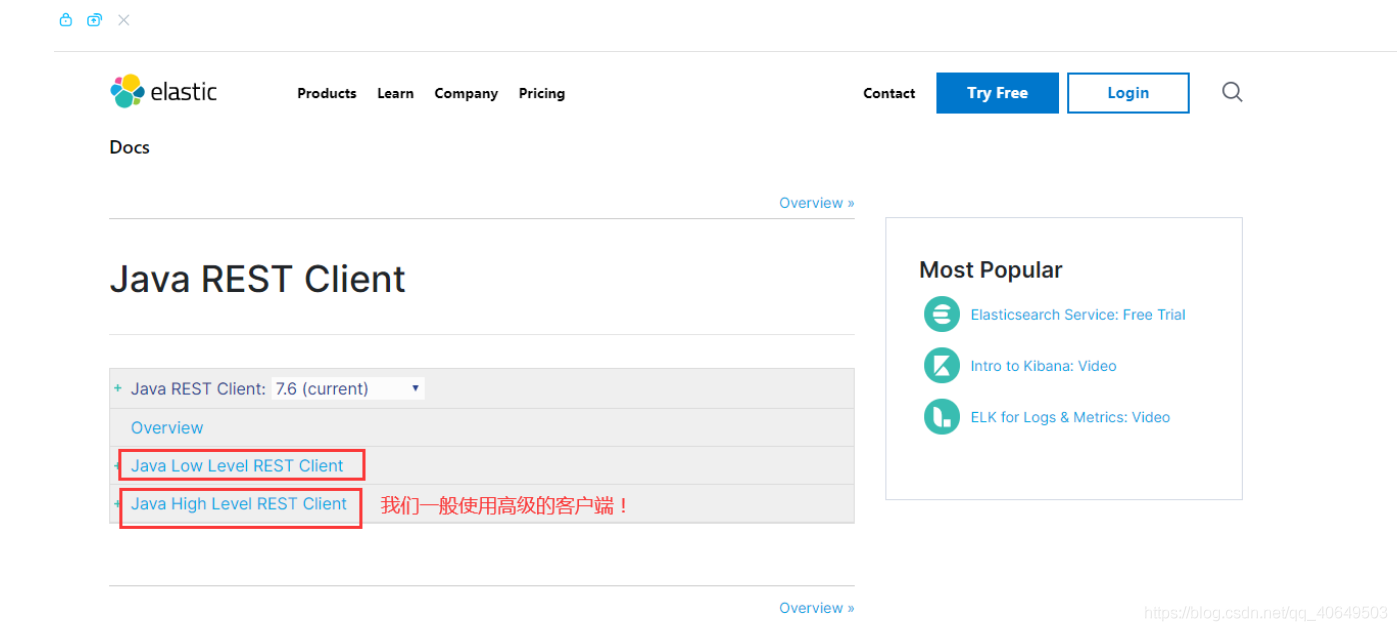This screenshot has height=631, width=1397.
Task: Open the Products menu
Action: [x=327, y=93]
